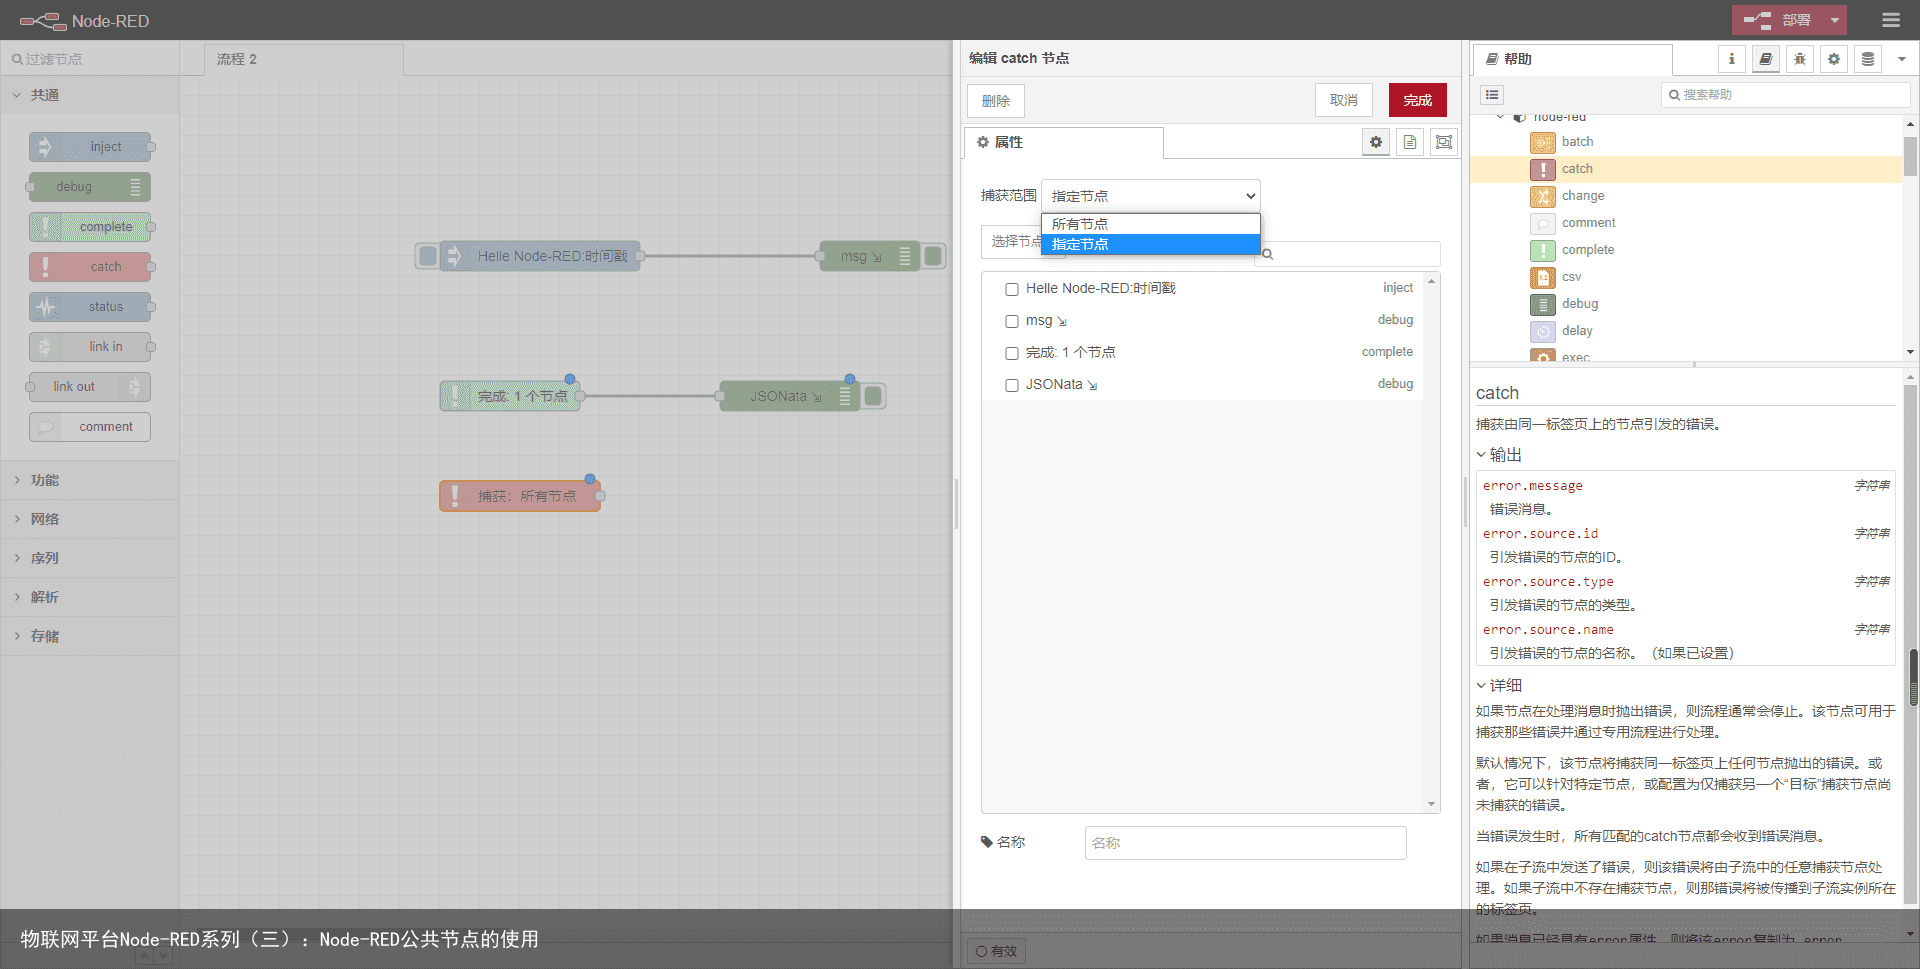Select the link out node in the palette
The width and height of the screenshot is (1920, 969).
click(x=90, y=387)
